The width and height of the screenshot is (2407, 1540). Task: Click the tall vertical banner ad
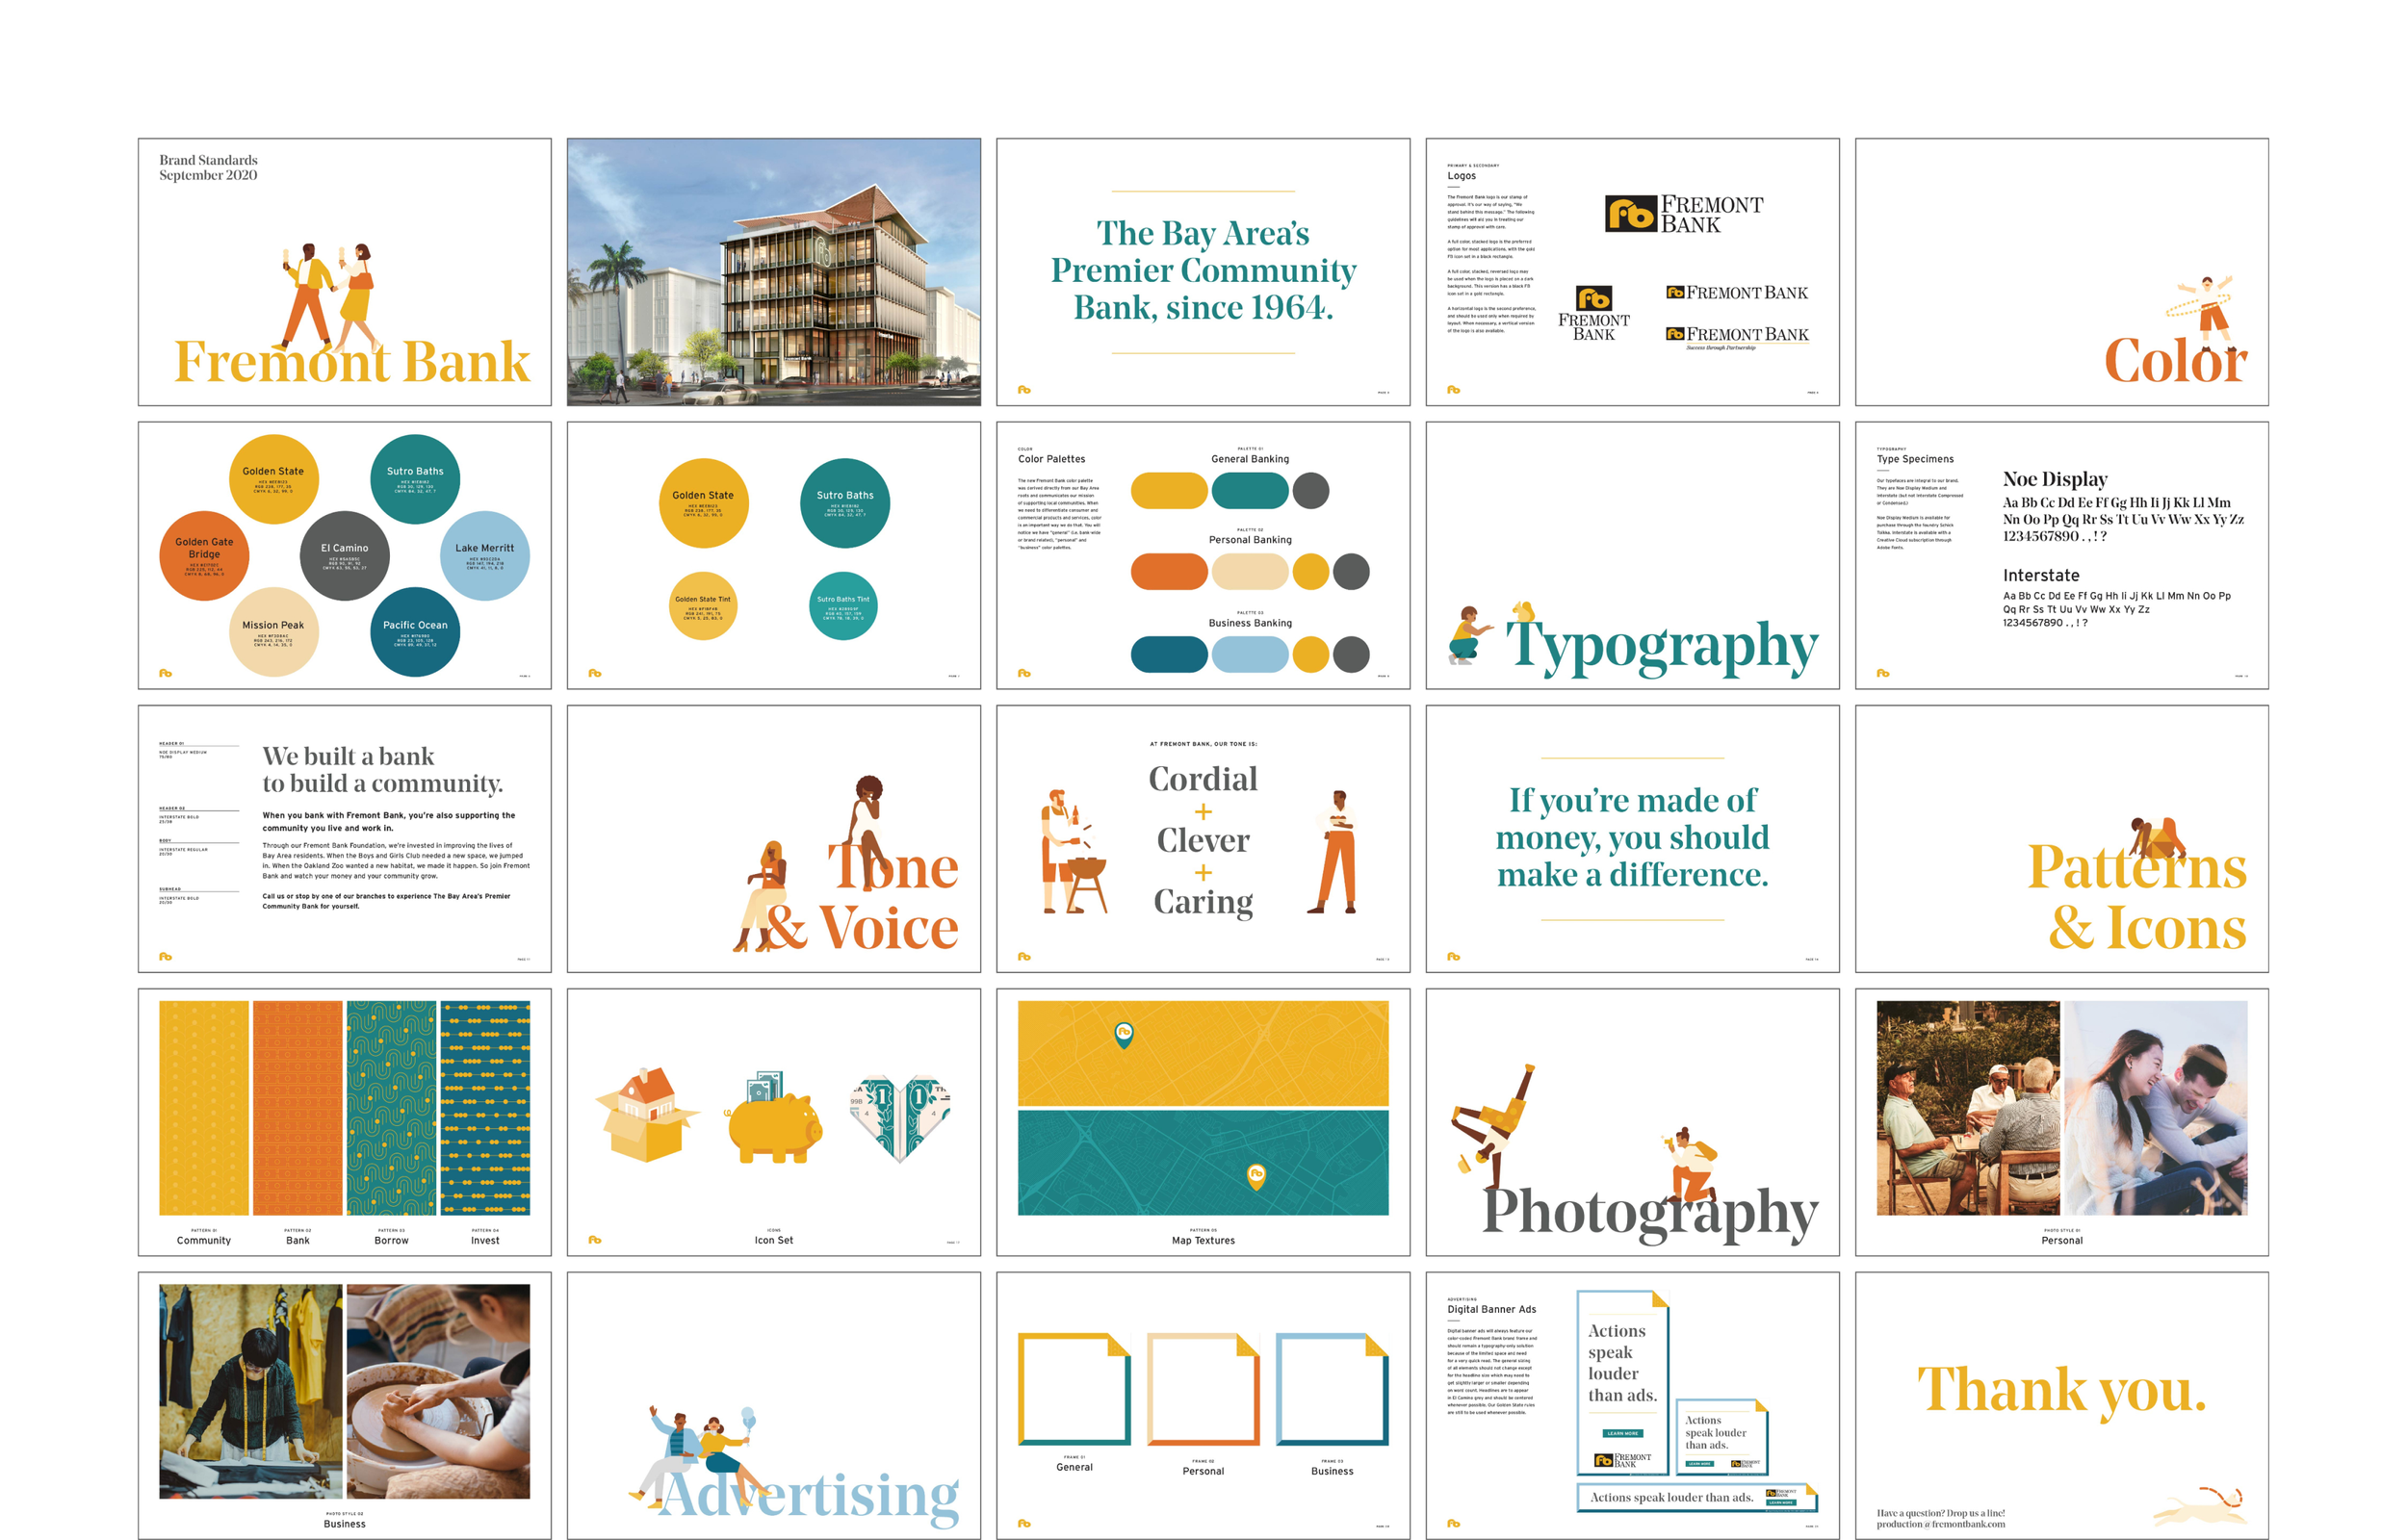(1623, 1383)
